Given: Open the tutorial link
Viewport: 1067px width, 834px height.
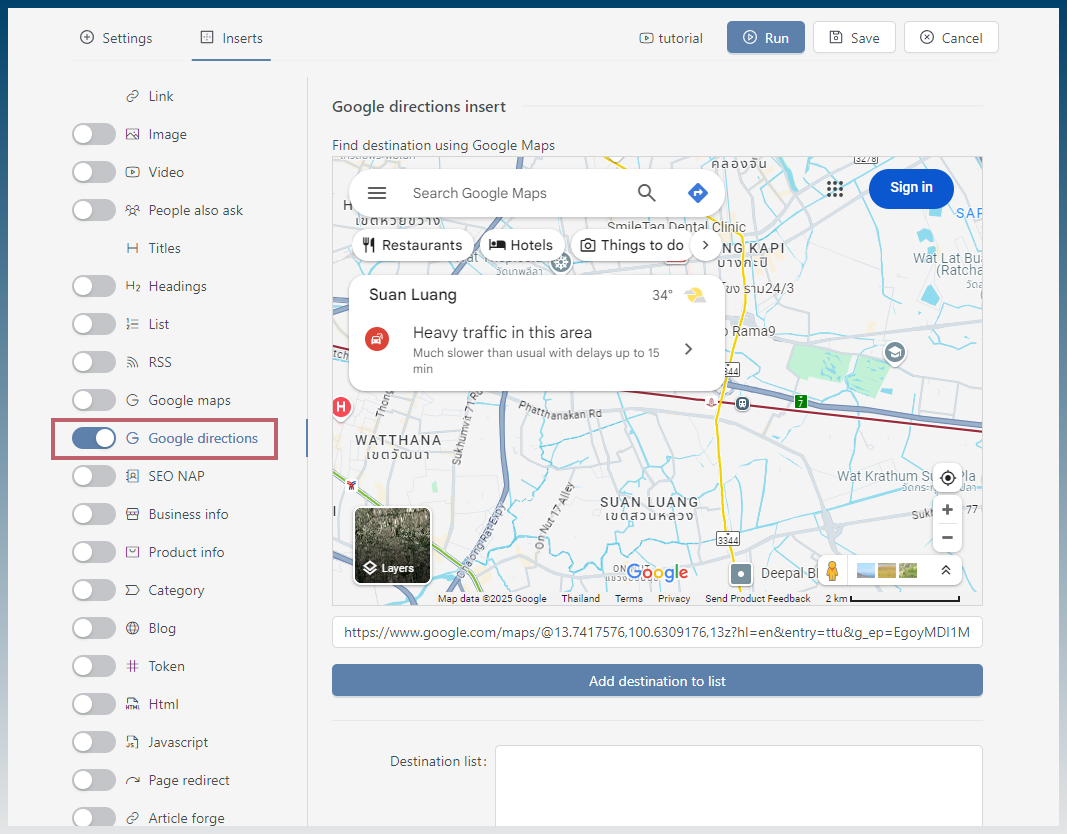Looking at the screenshot, I should click(x=671, y=38).
